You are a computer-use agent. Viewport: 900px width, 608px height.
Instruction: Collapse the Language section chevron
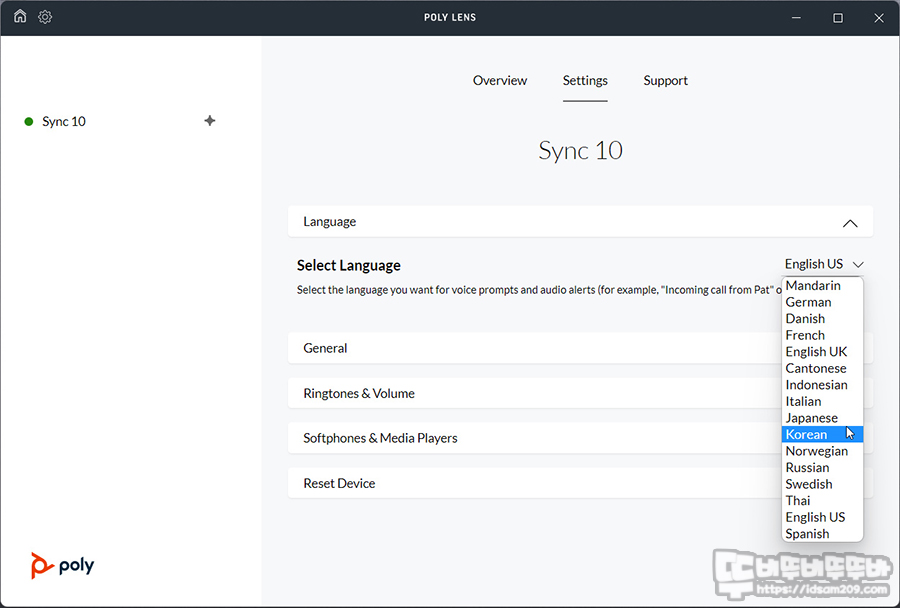click(850, 223)
